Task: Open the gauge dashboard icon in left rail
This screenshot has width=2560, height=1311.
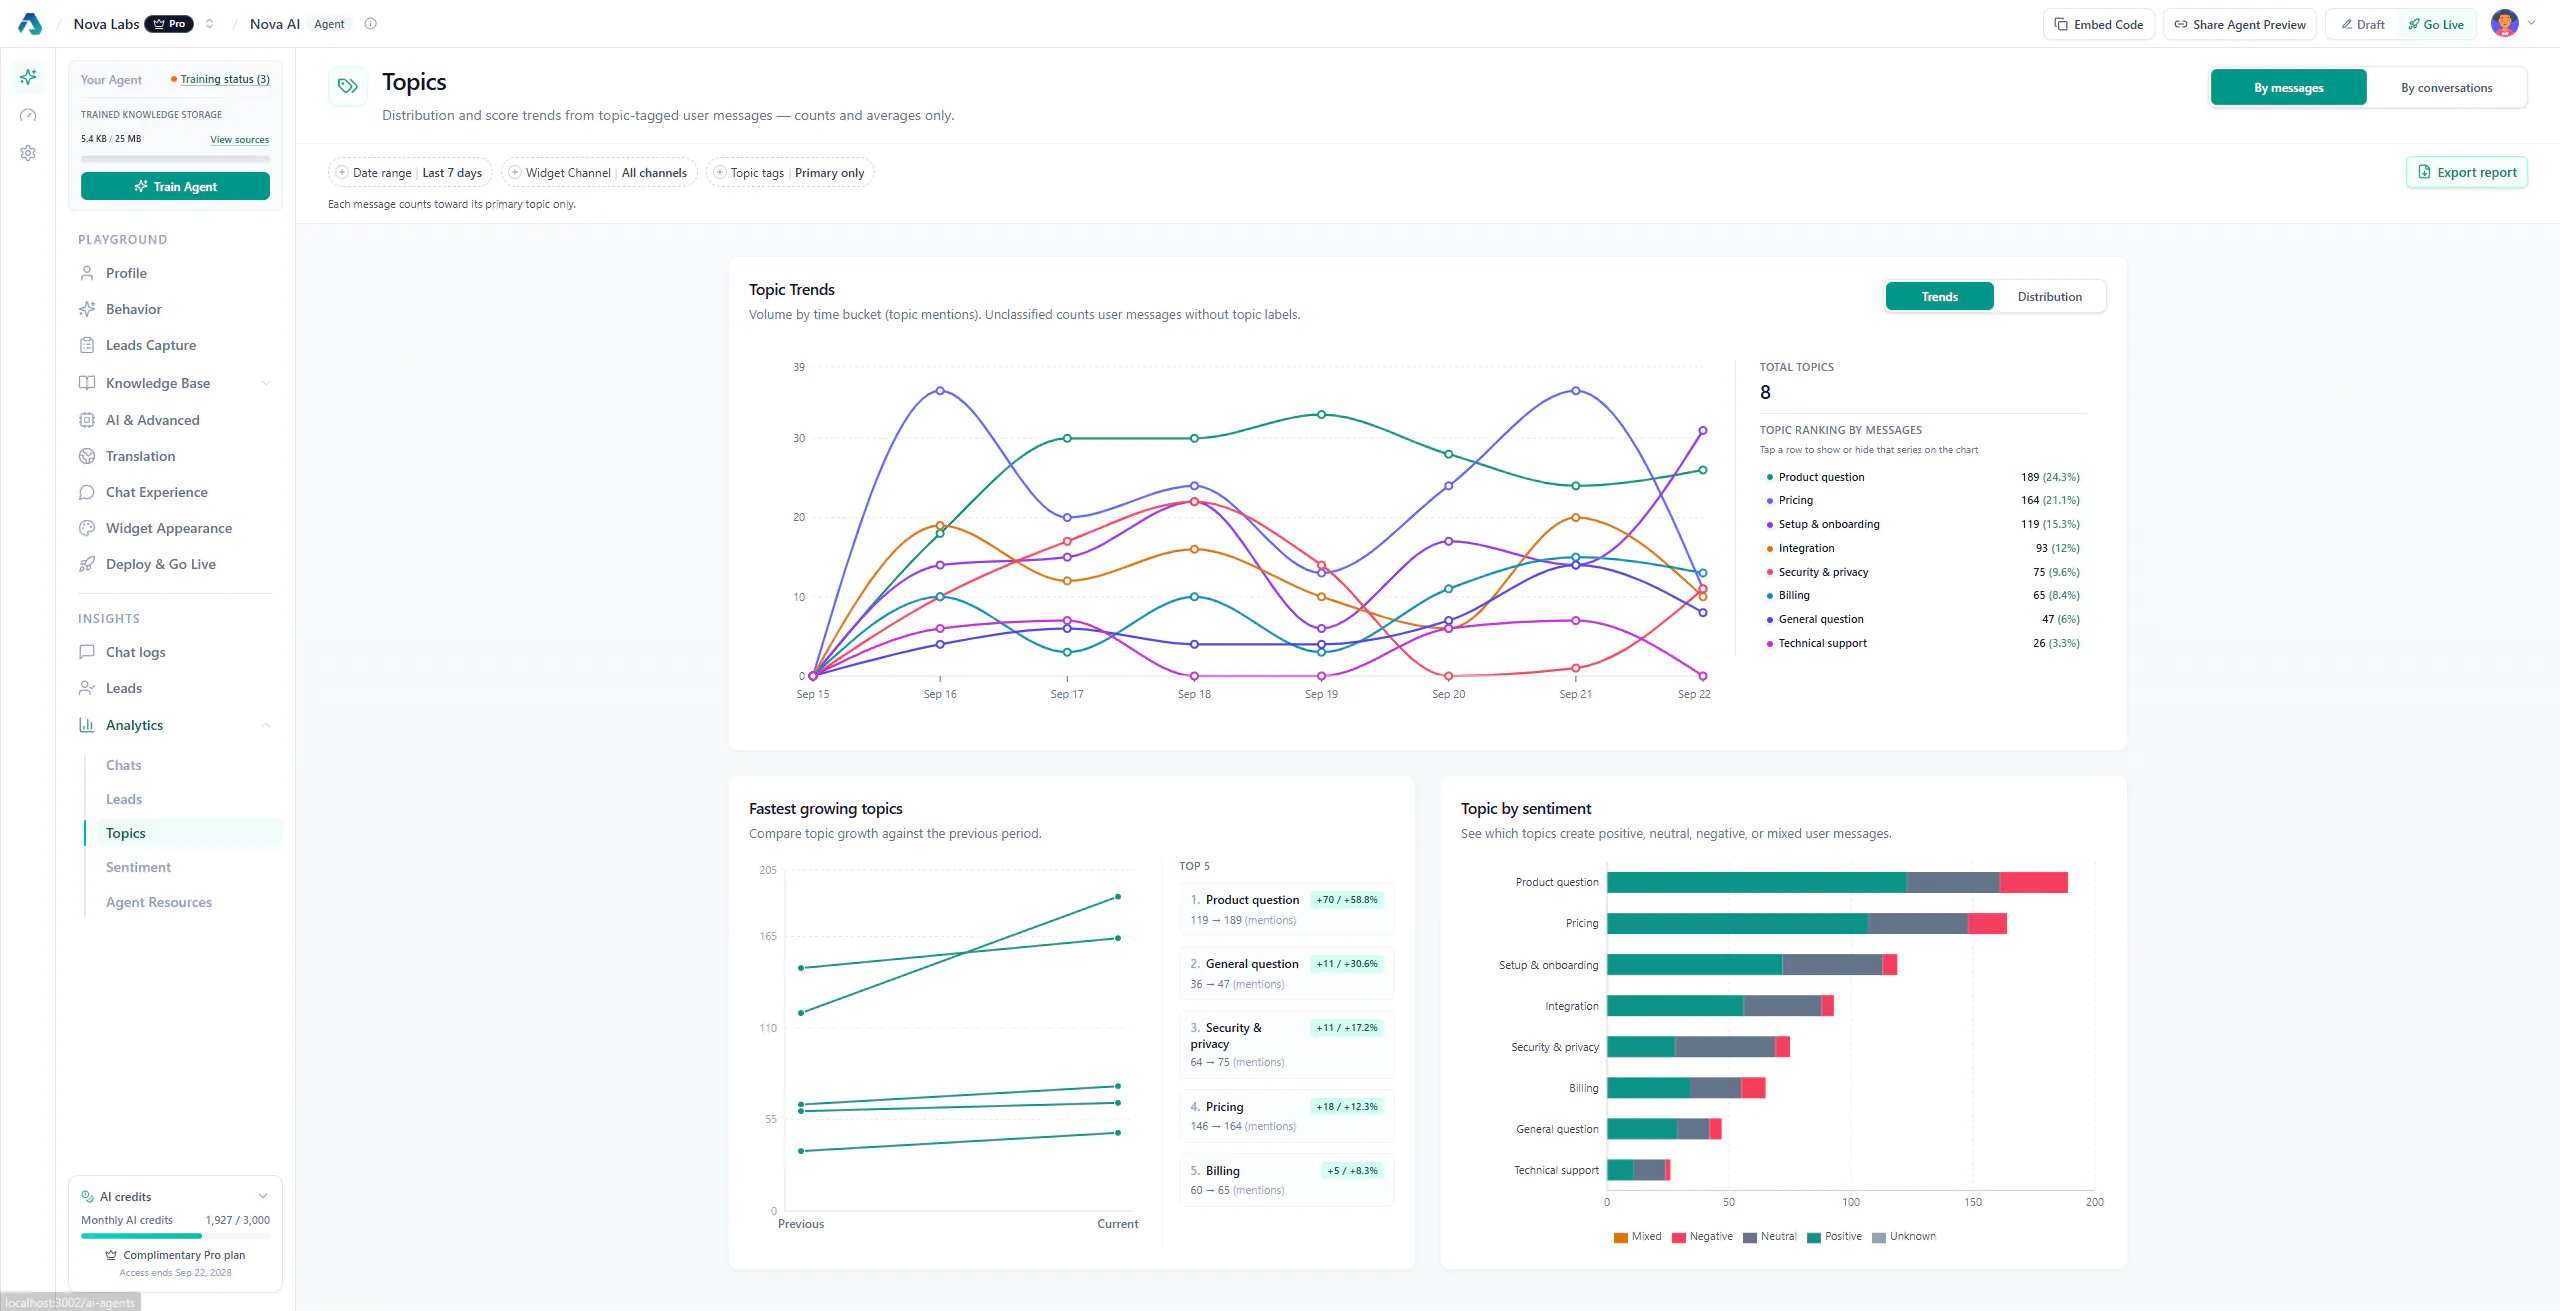Action: point(28,115)
